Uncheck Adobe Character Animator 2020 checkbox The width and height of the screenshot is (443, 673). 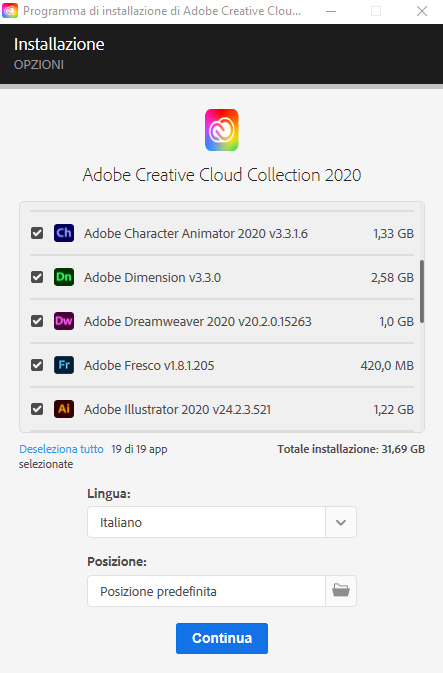(37, 233)
